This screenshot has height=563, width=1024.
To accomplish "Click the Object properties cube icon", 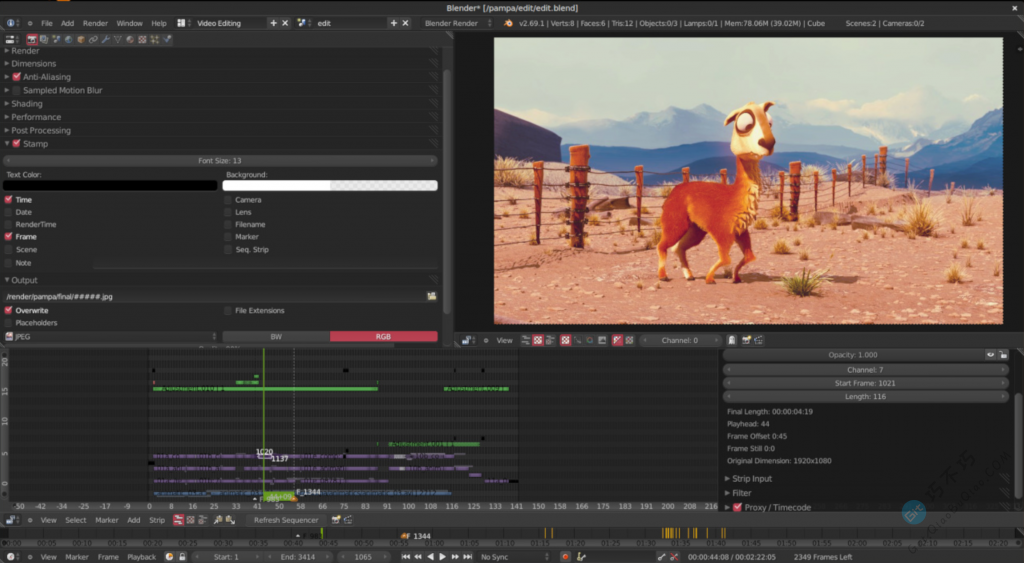I will (x=80, y=39).
